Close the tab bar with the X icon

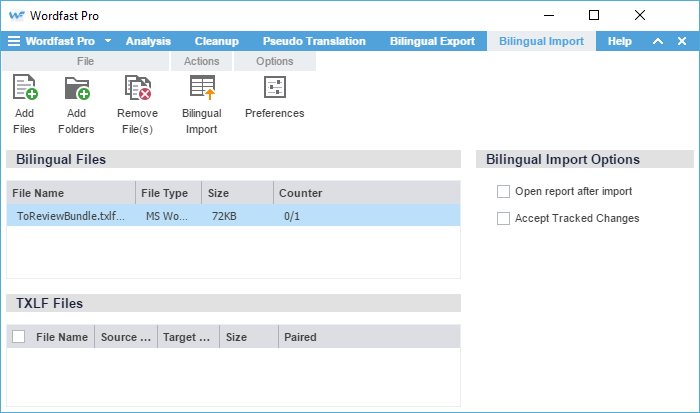click(682, 41)
